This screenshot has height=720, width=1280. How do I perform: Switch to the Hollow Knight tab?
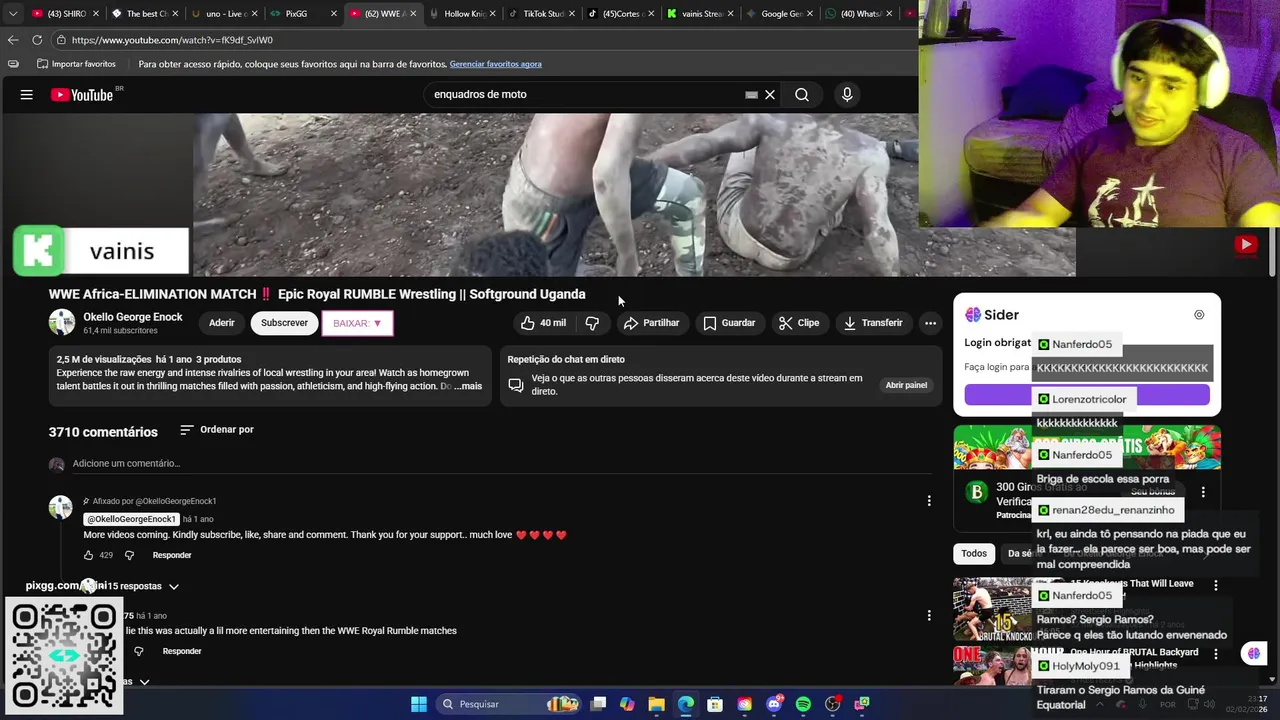coord(460,14)
